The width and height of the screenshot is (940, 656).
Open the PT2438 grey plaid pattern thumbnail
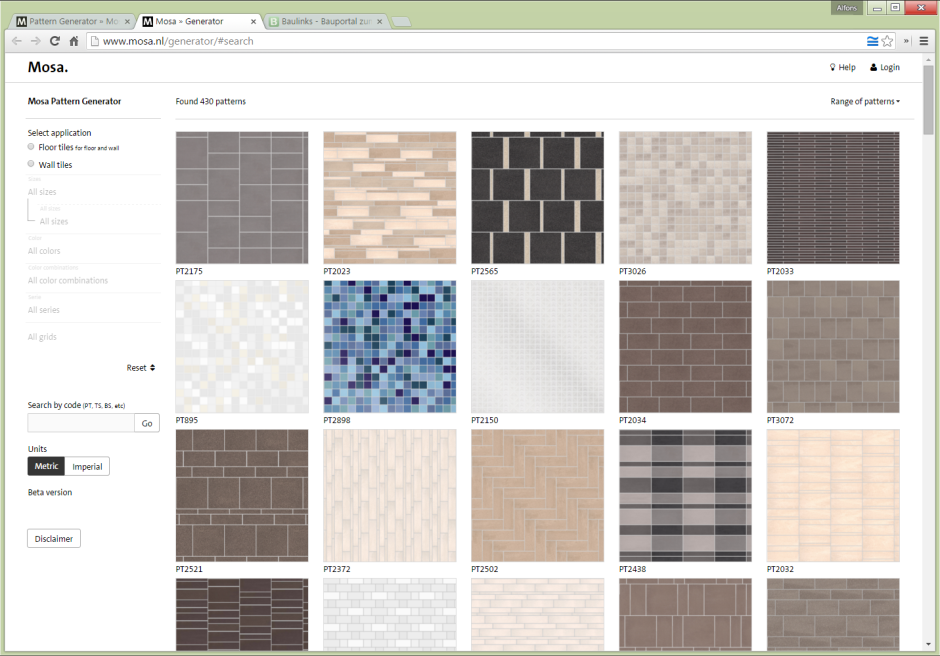point(685,495)
